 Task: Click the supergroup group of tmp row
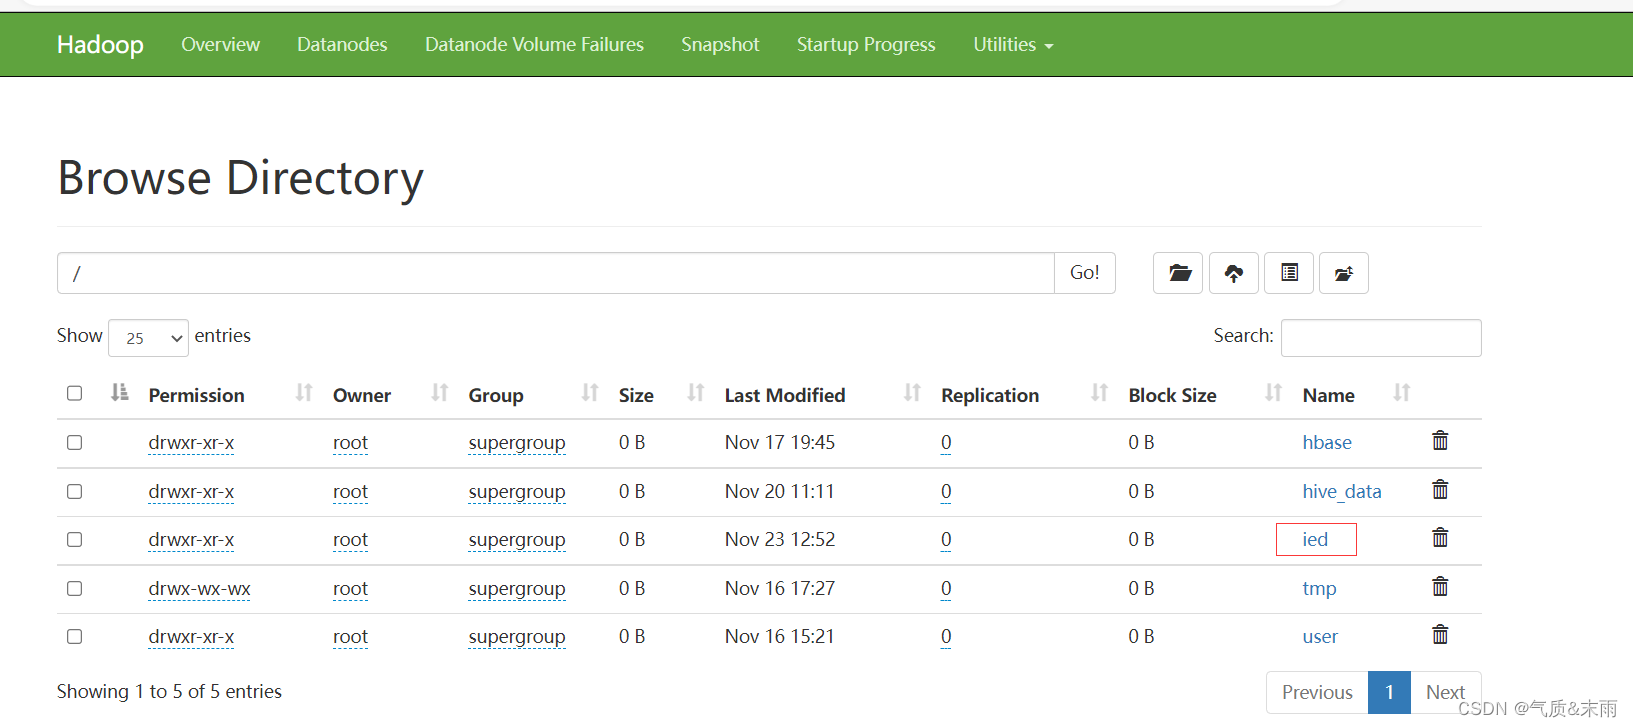click(x=517, y=588)
